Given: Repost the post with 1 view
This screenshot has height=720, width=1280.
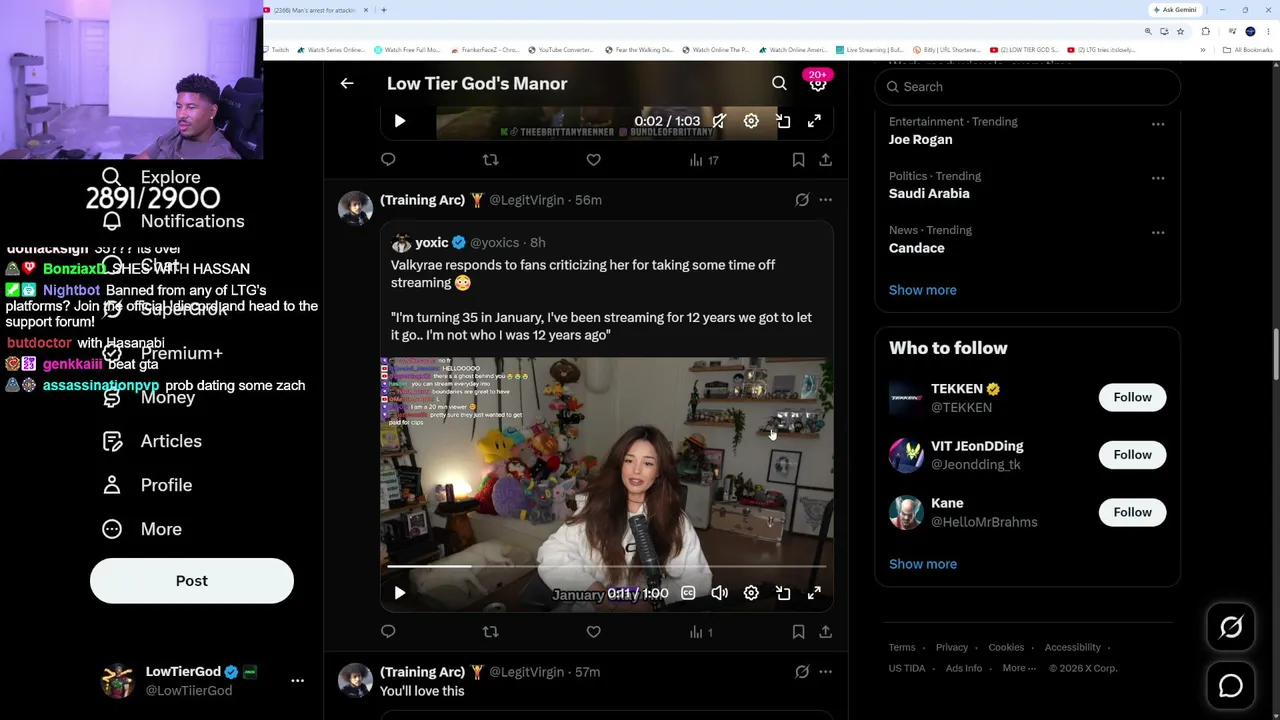Looking at the screenshot, I should tap(490, 632).
